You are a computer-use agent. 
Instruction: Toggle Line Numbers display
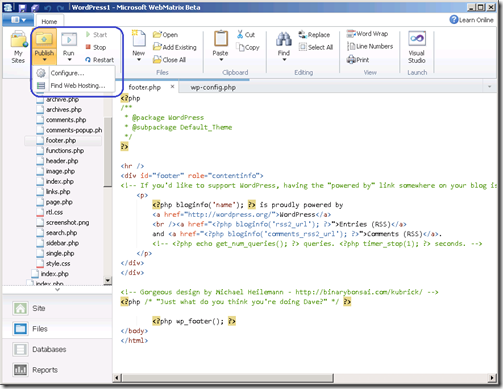370,46
